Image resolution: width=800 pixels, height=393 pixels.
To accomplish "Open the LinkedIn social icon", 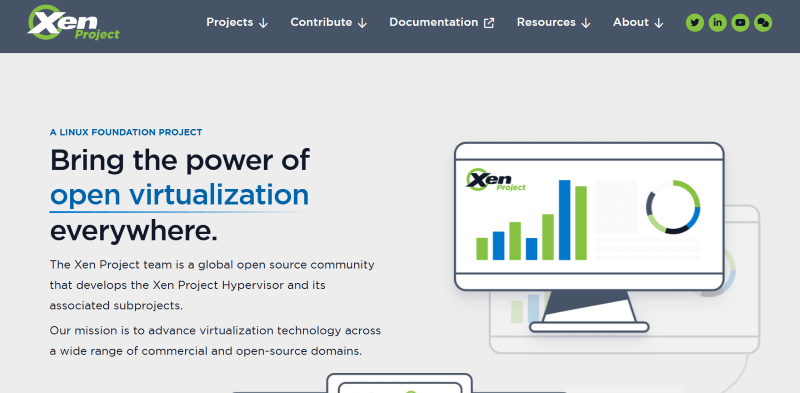I will [x=717, y=22].
